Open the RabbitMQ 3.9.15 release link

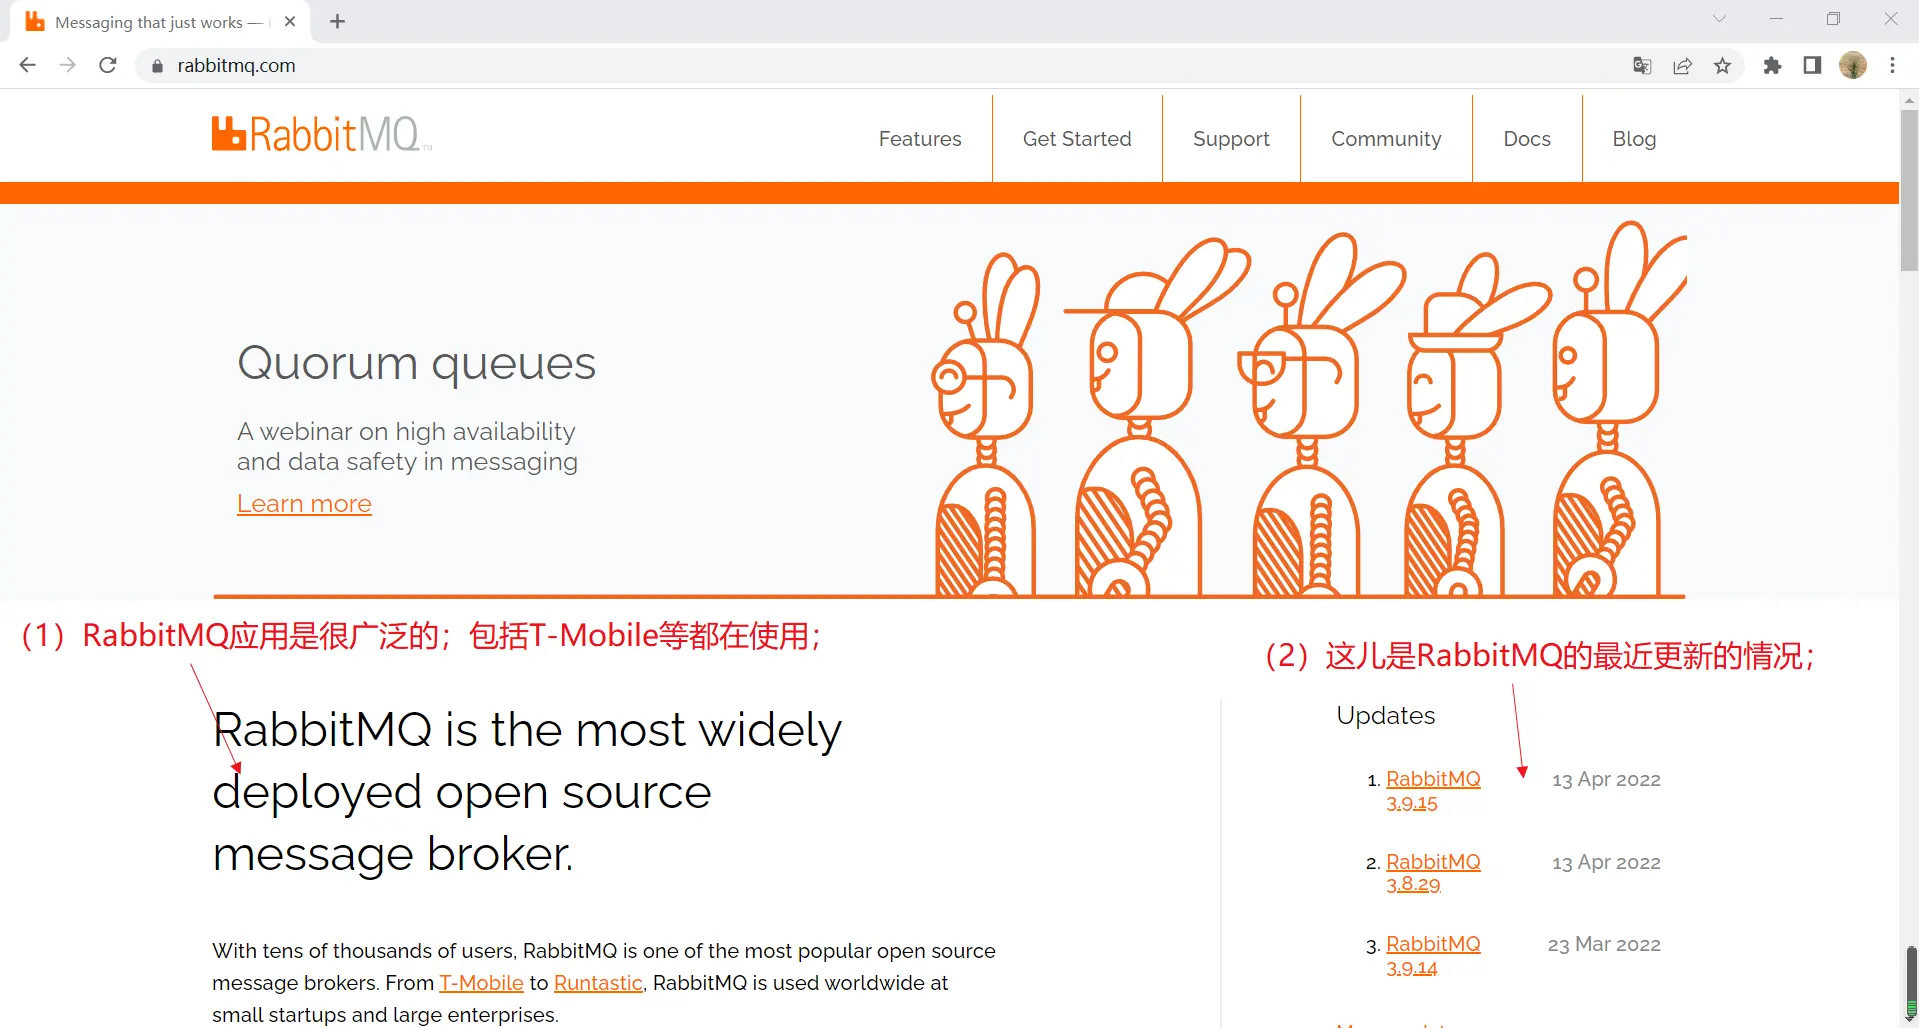1433,791
